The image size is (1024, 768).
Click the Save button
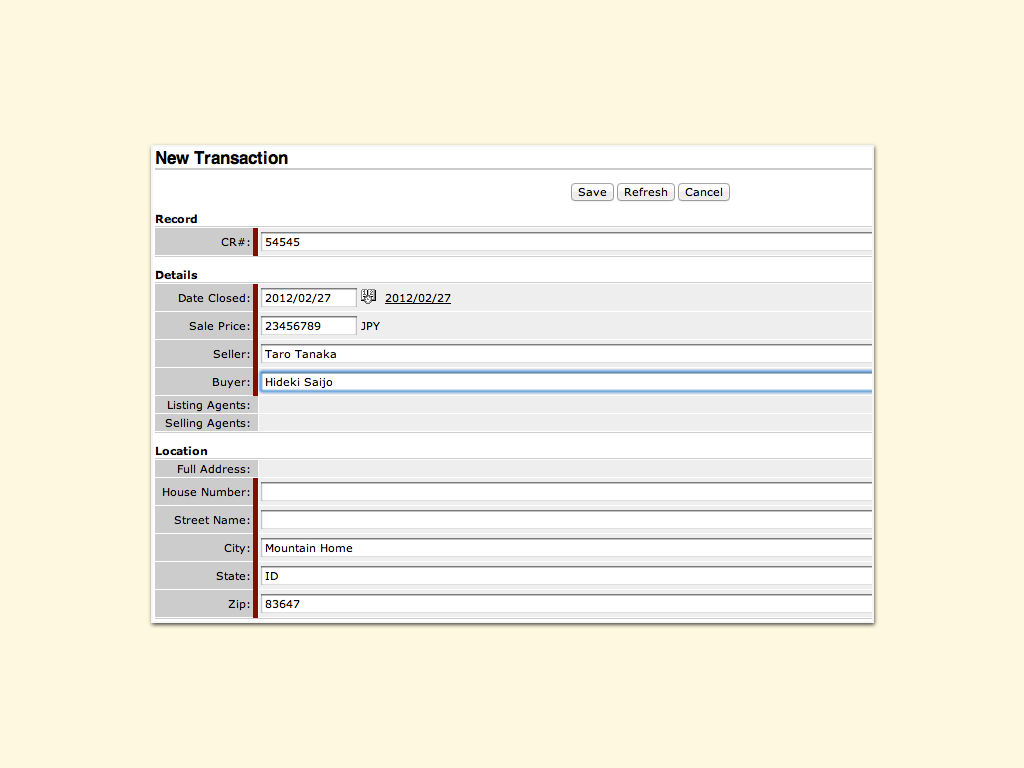point(592,192)
